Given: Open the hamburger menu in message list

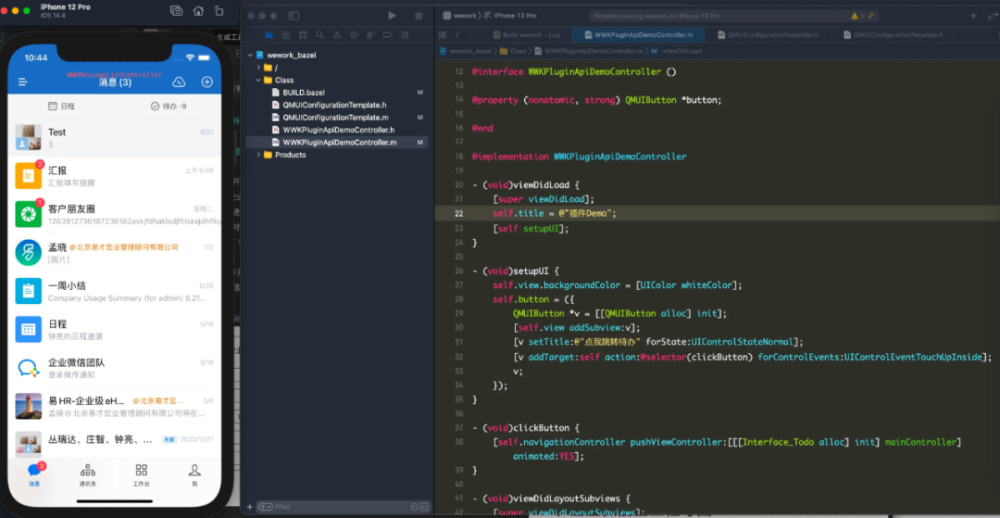Looking at the screenshot, I should (23, 82).
